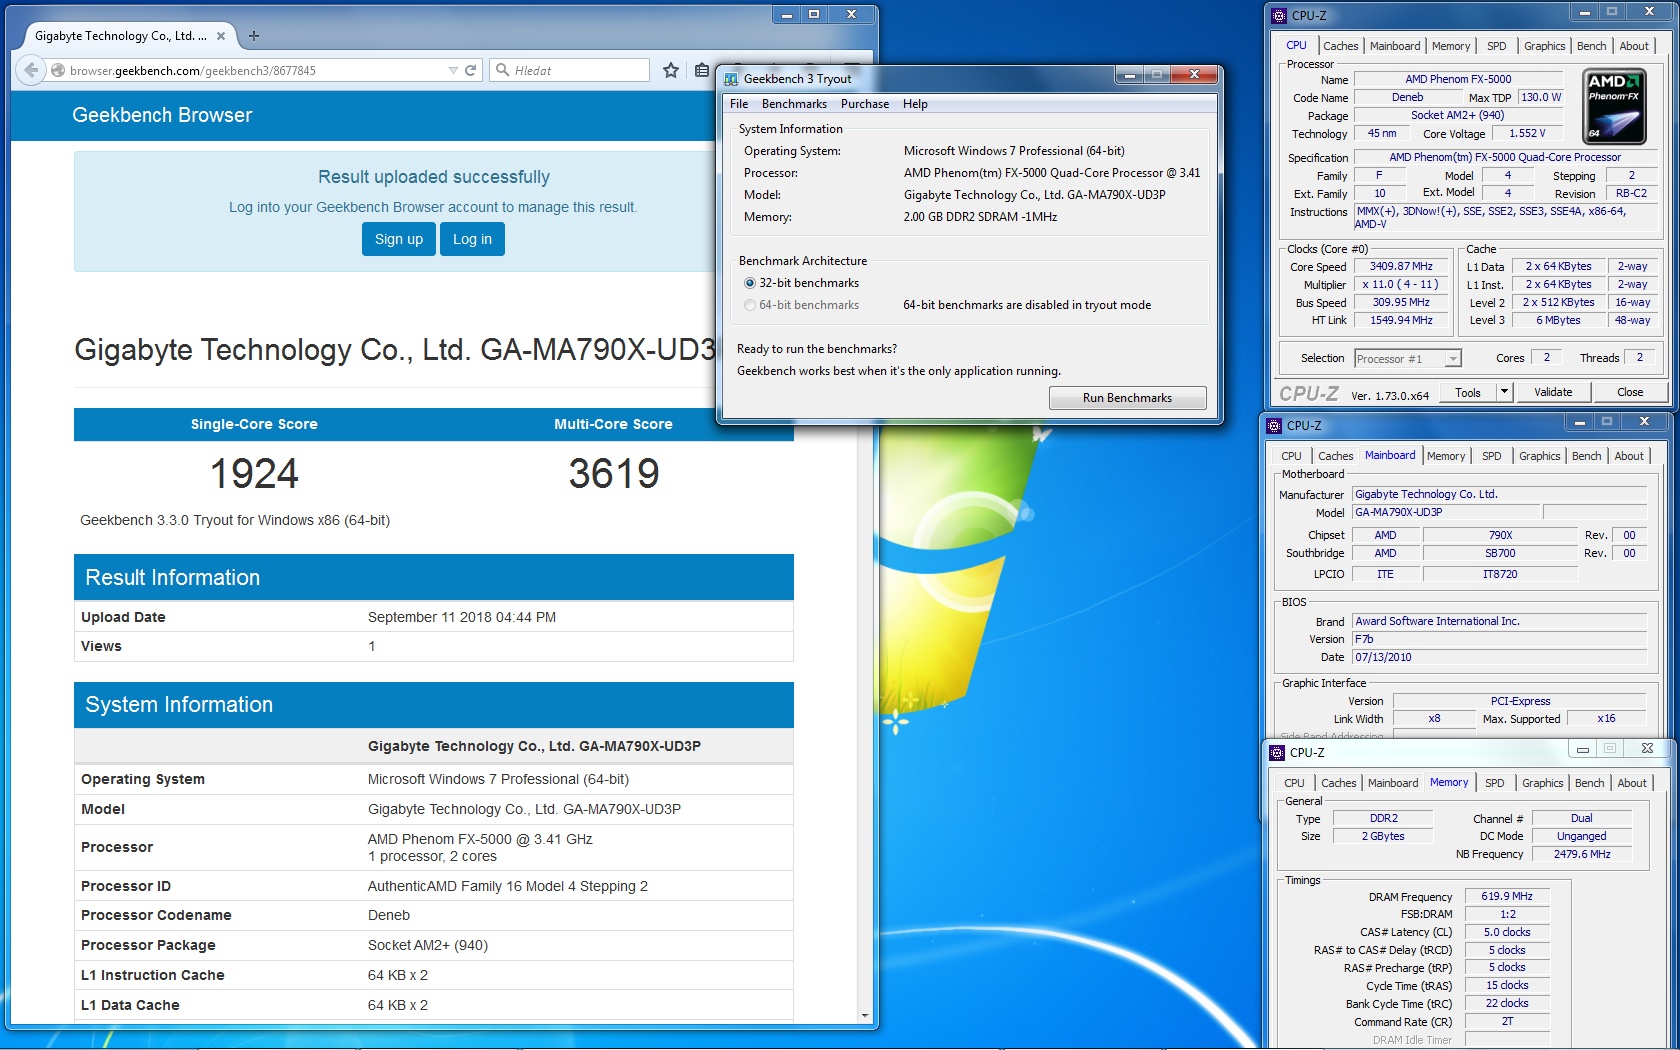Open Memory tab in the Mainboard-tab CPU-Z window
1680x1050 pixels.
tap(1446, 456)
